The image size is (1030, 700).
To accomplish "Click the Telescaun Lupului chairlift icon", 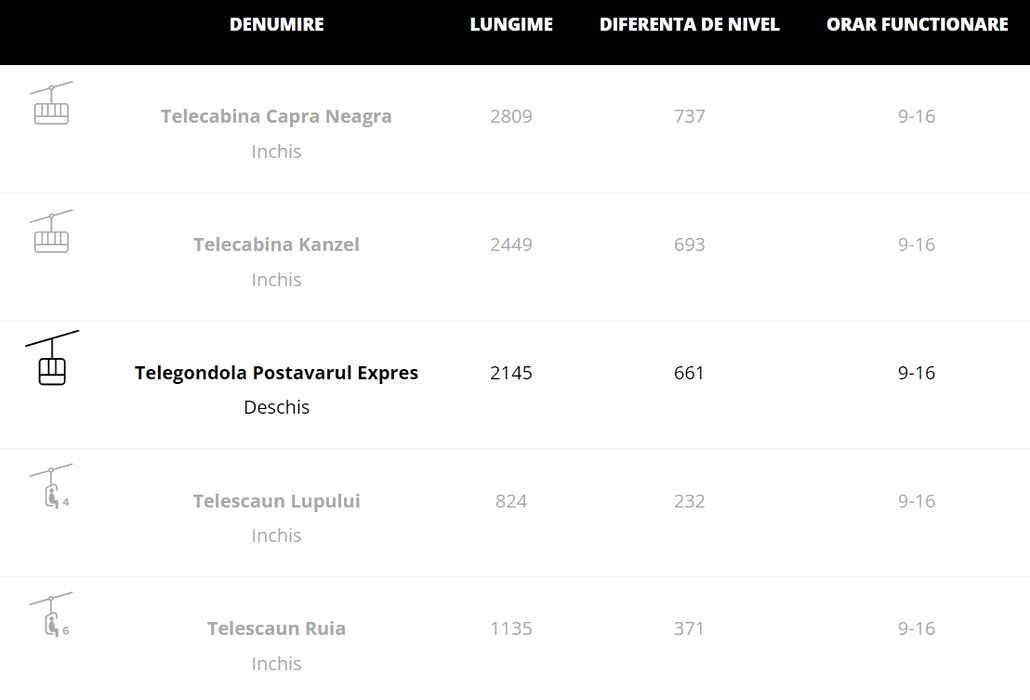I will 51,487.
